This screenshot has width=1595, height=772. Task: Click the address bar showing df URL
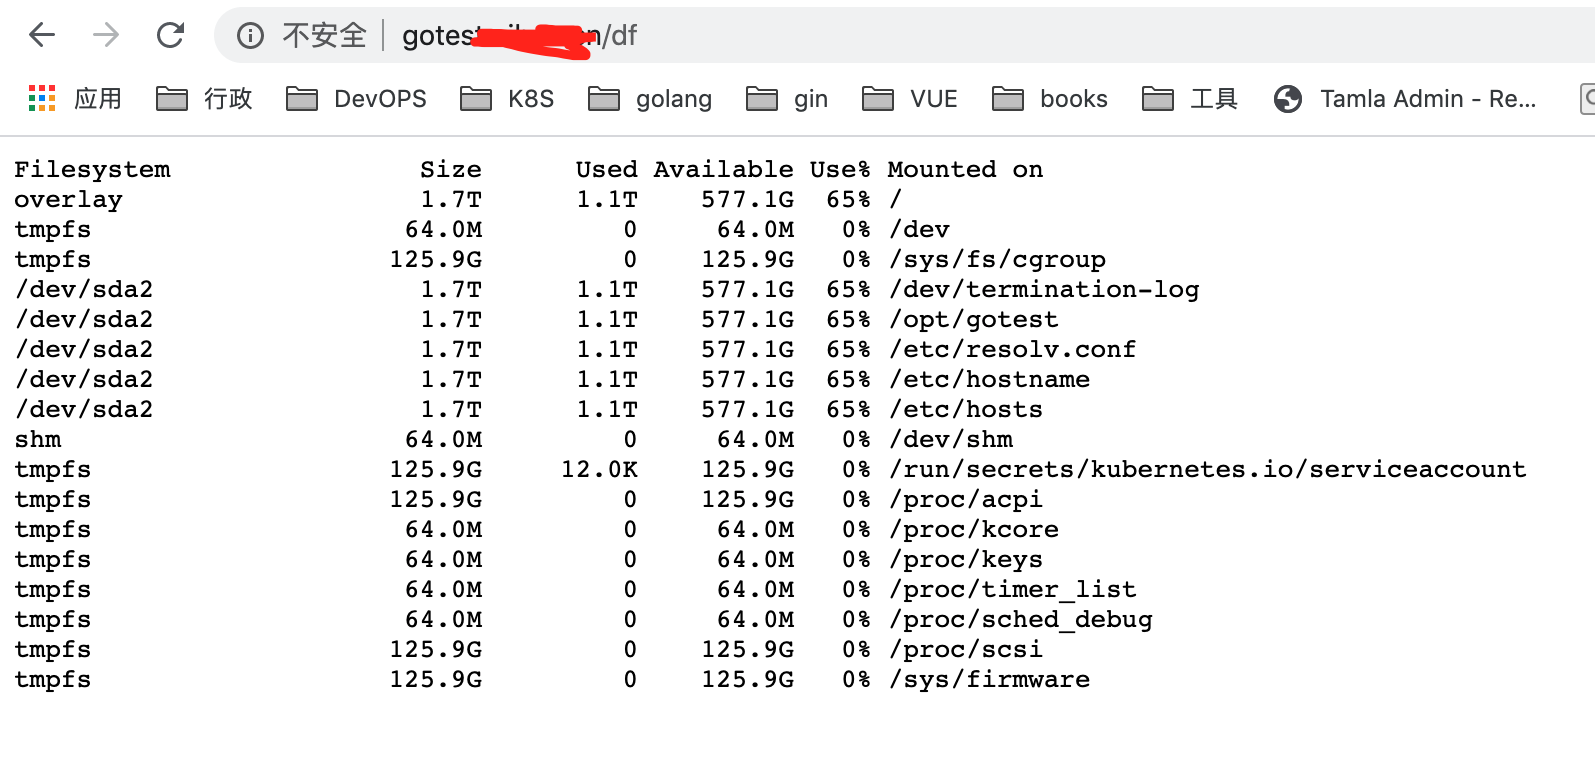[520, 34]
